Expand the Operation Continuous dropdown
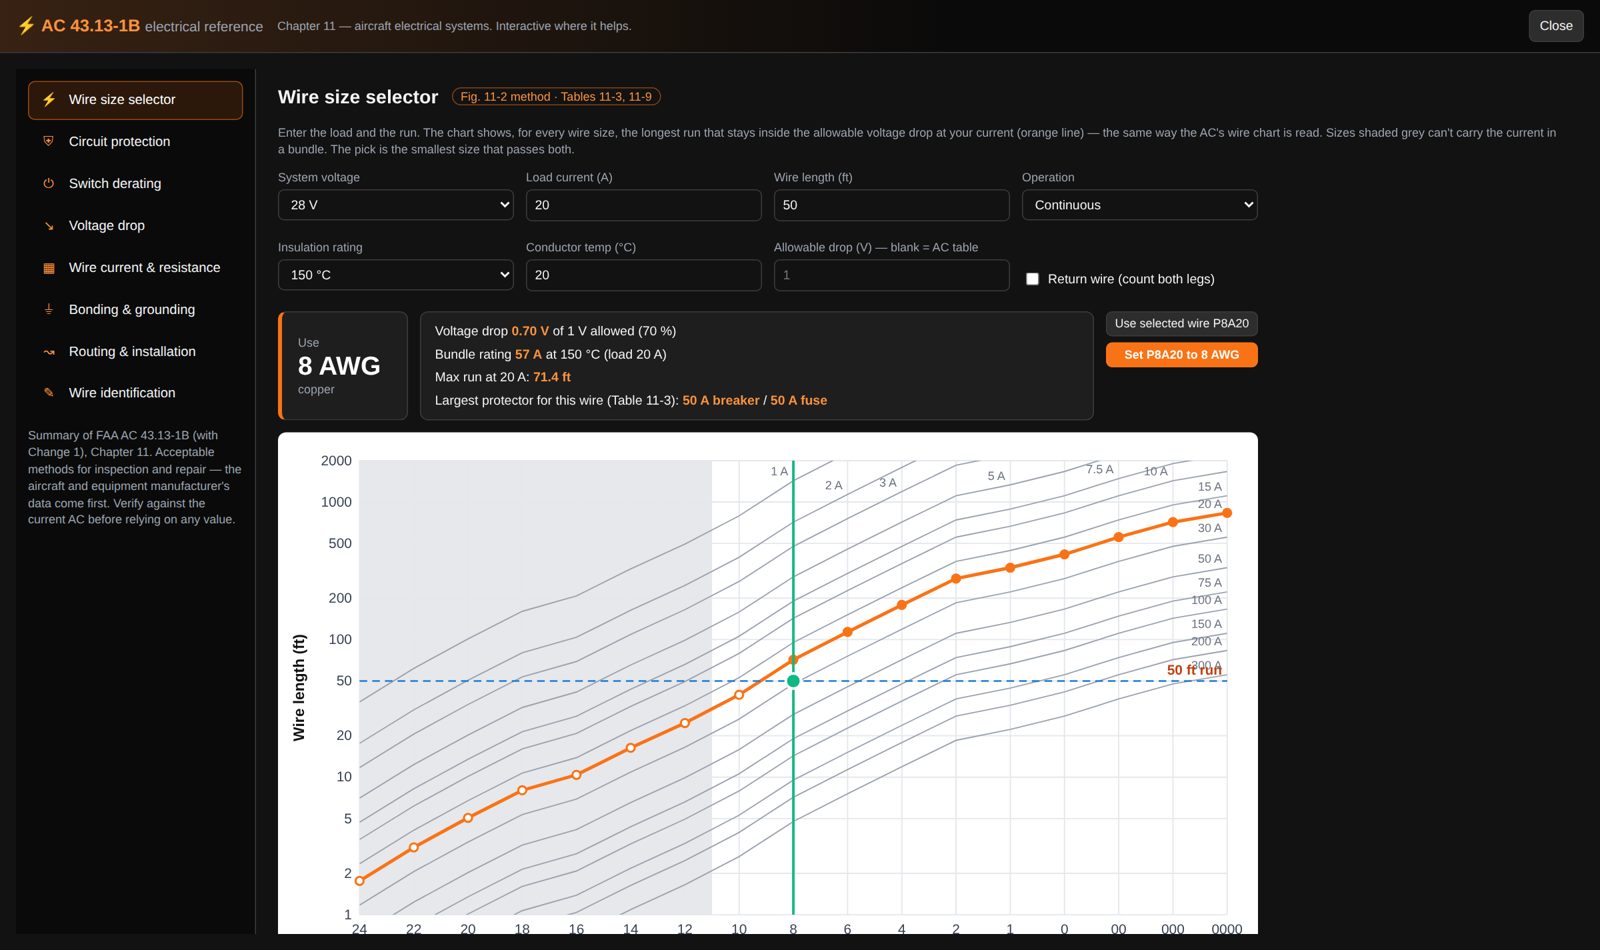Viewport: 1600px width, 950px height. coord(1139,205)
